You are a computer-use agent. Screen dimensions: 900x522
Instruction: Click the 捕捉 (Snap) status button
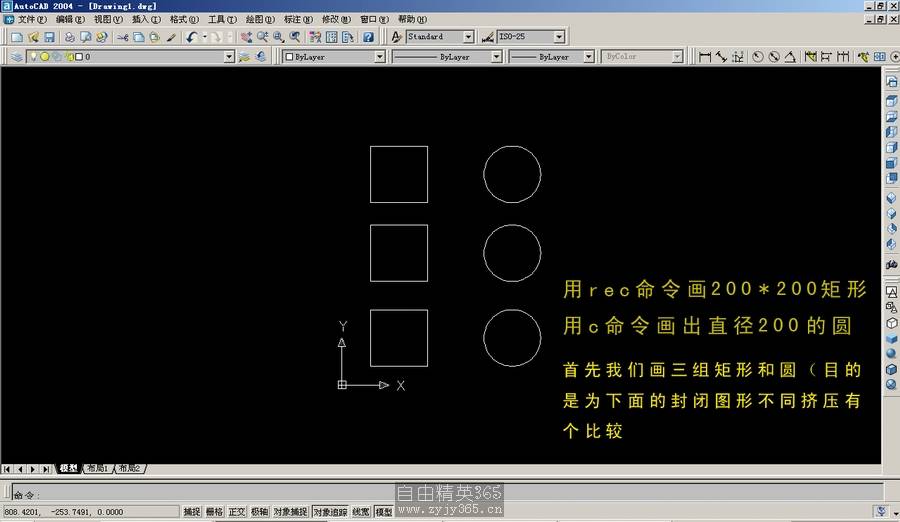pyautogui.click(x=192, y=512)
